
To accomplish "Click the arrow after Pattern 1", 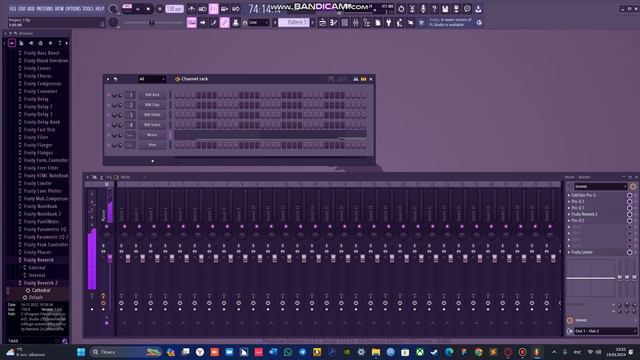I will [313, 23].
